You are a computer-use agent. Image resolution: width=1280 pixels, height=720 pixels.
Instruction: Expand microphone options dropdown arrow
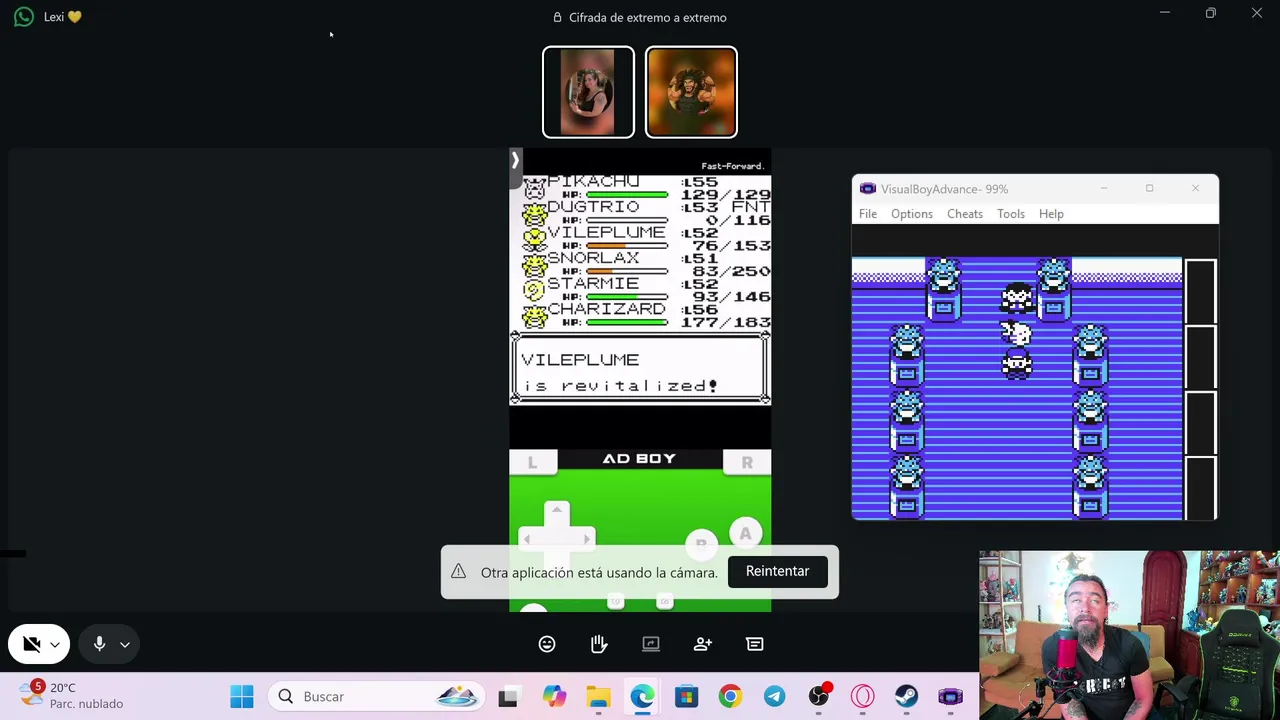click(125, 645)
